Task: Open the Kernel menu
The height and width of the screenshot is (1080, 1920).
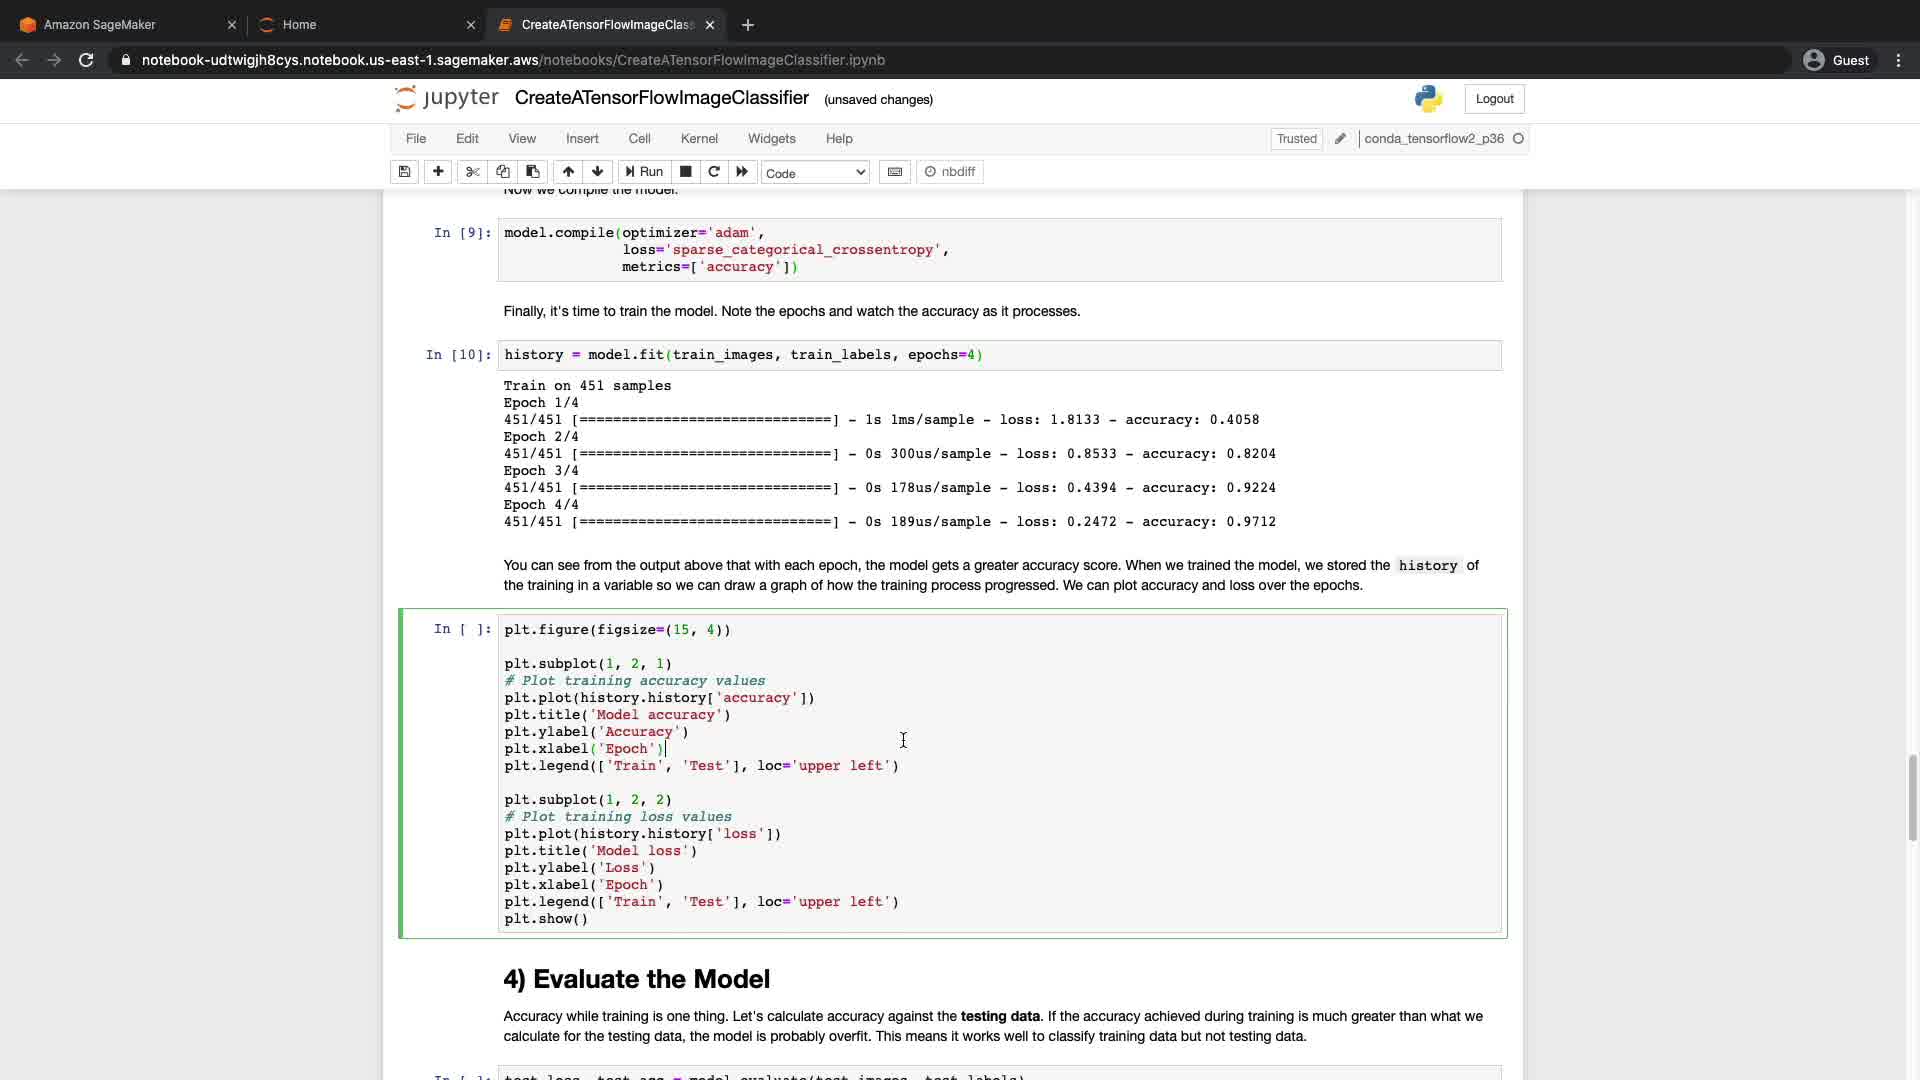Action: (x=699, y=139)
